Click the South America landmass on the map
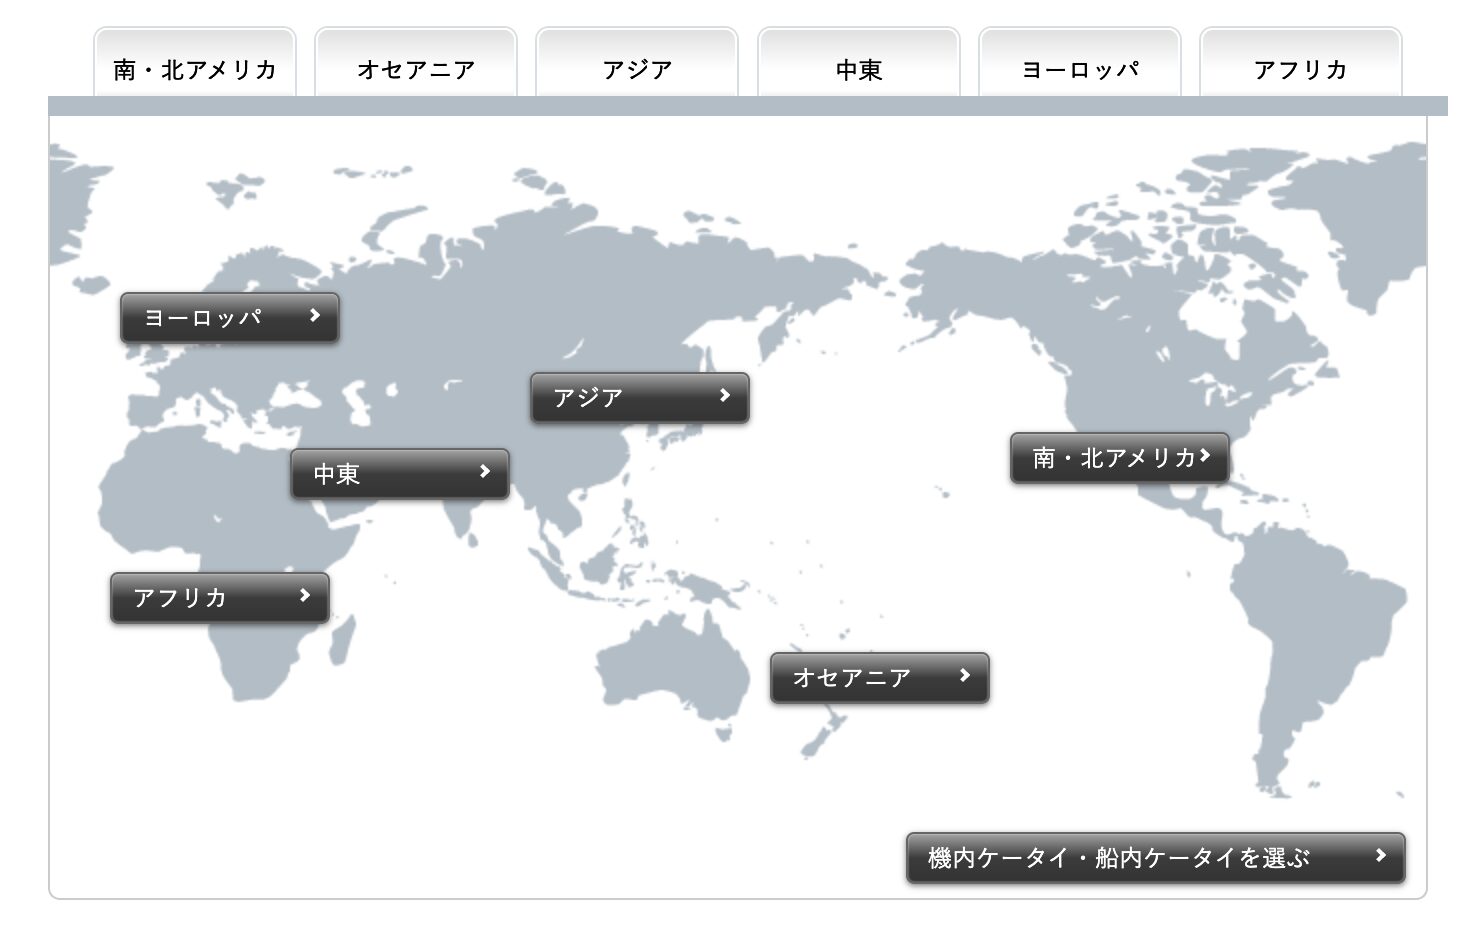Image resolution: width=1476 pixels, height=934 pixels. (1310, 620)
